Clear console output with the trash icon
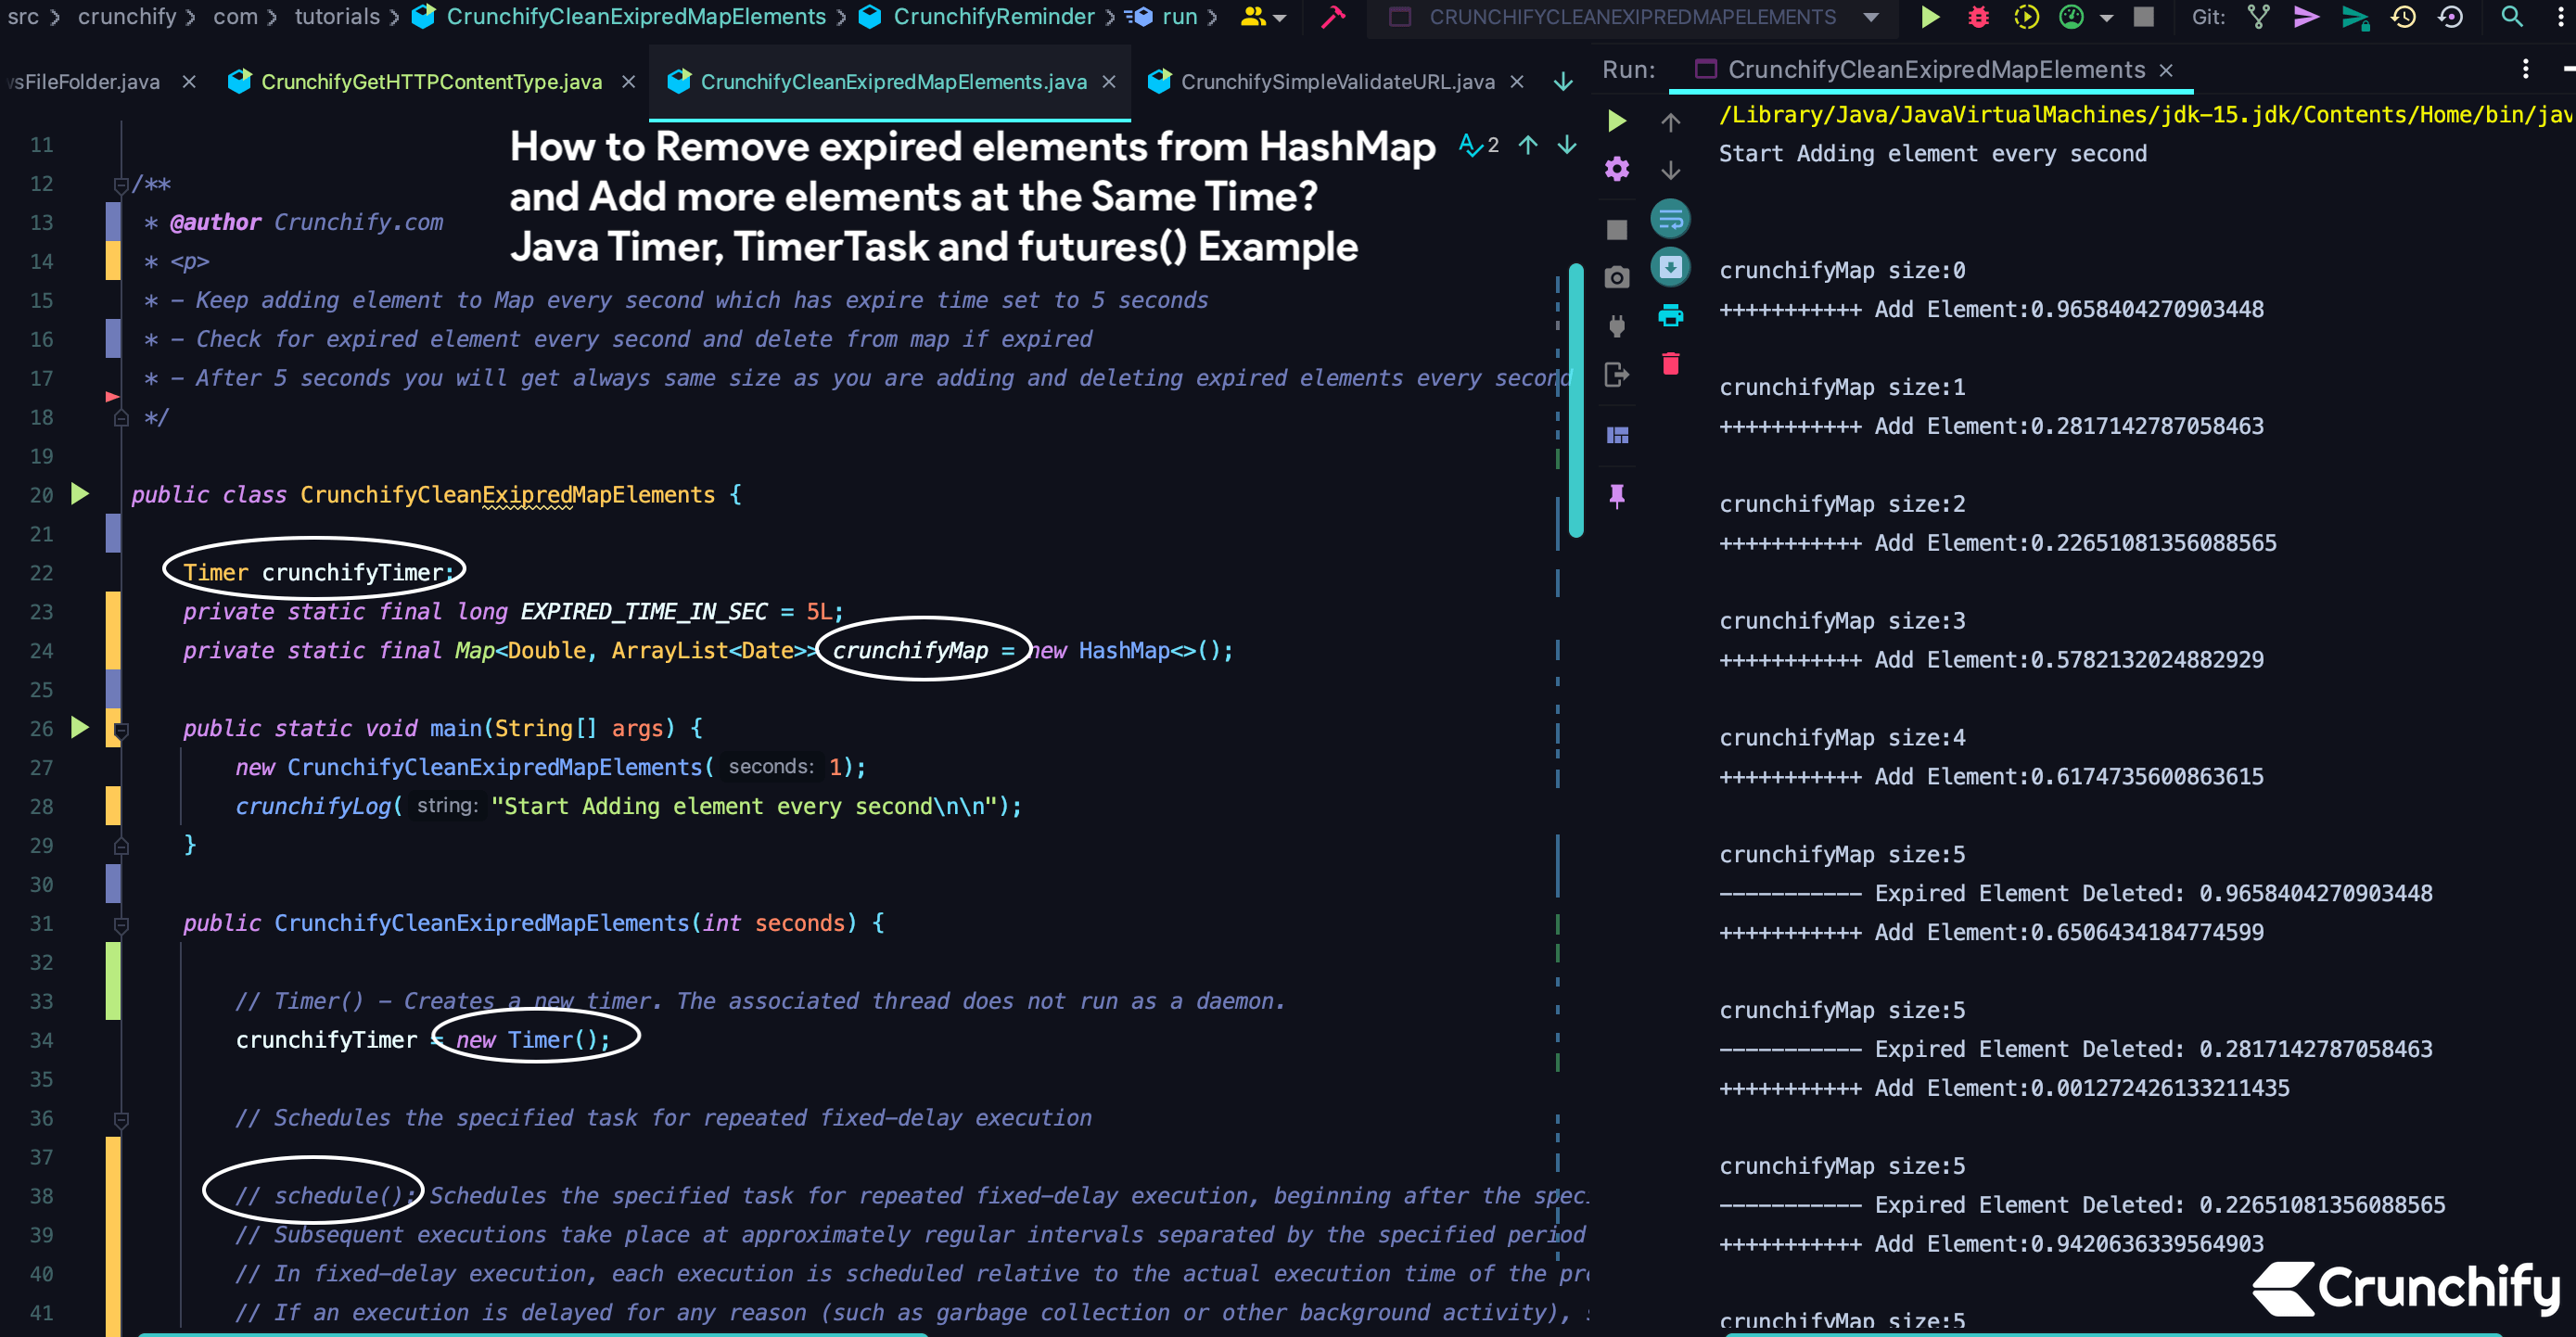 1671,364
